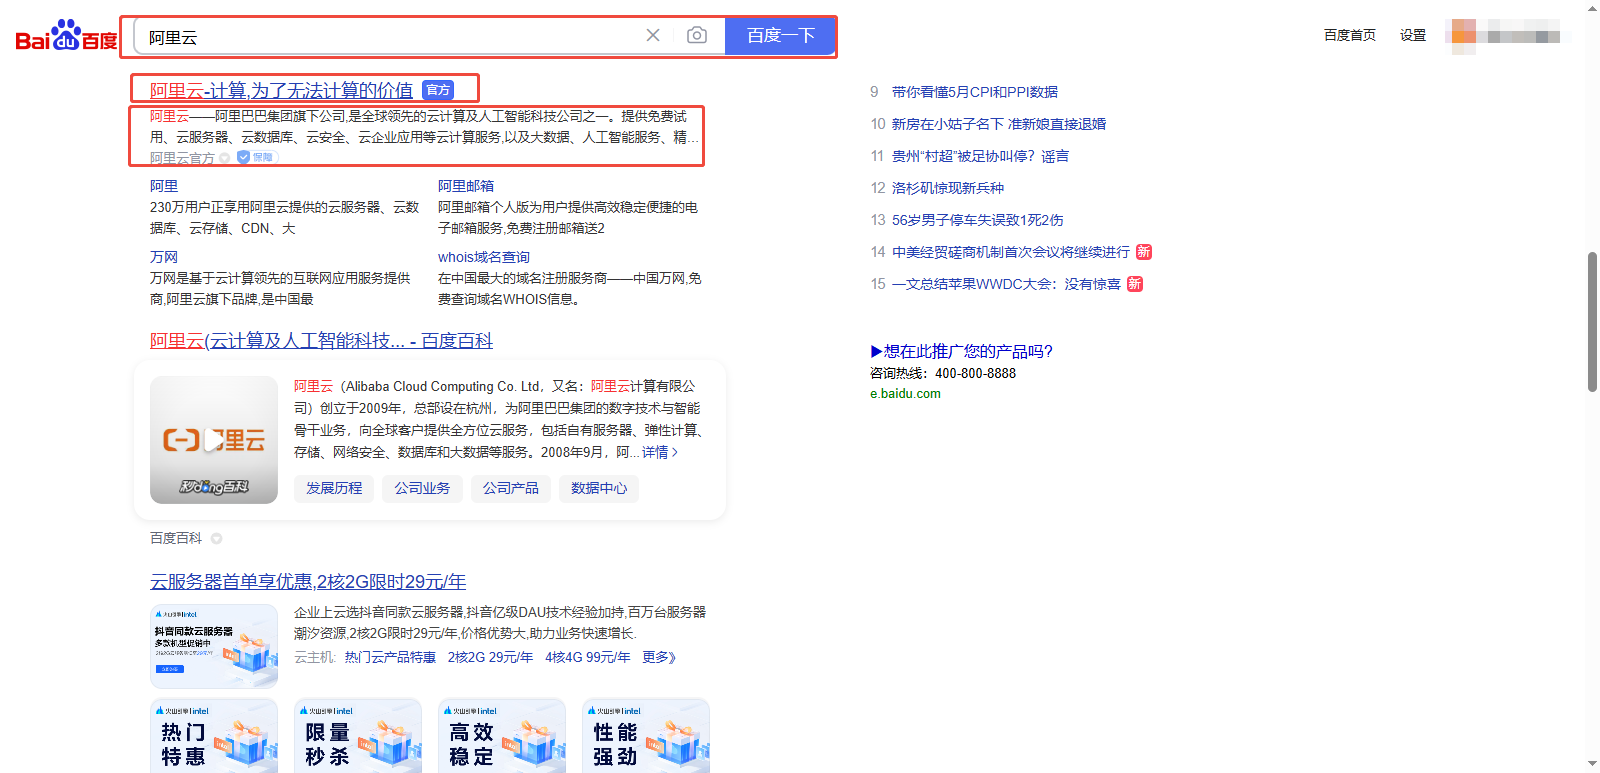Image resolution: width=1600 pixels, height=773 pixels.
Task: Open 阿里云-计算,为了无法计算的价值 result
Action: [281, 90]
